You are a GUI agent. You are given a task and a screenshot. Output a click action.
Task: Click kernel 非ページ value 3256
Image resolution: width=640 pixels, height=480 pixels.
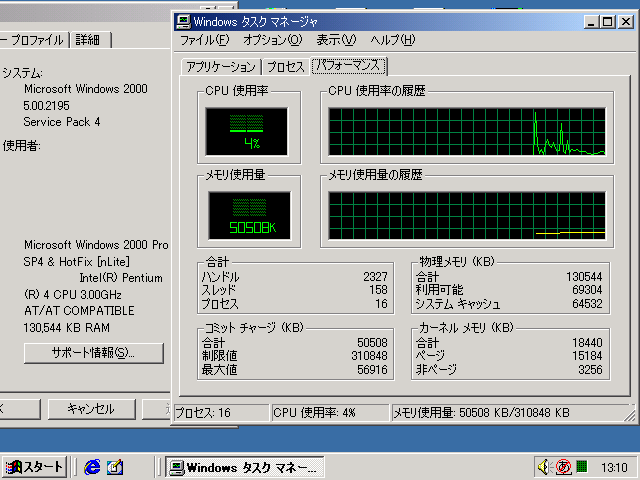point(590,370)
